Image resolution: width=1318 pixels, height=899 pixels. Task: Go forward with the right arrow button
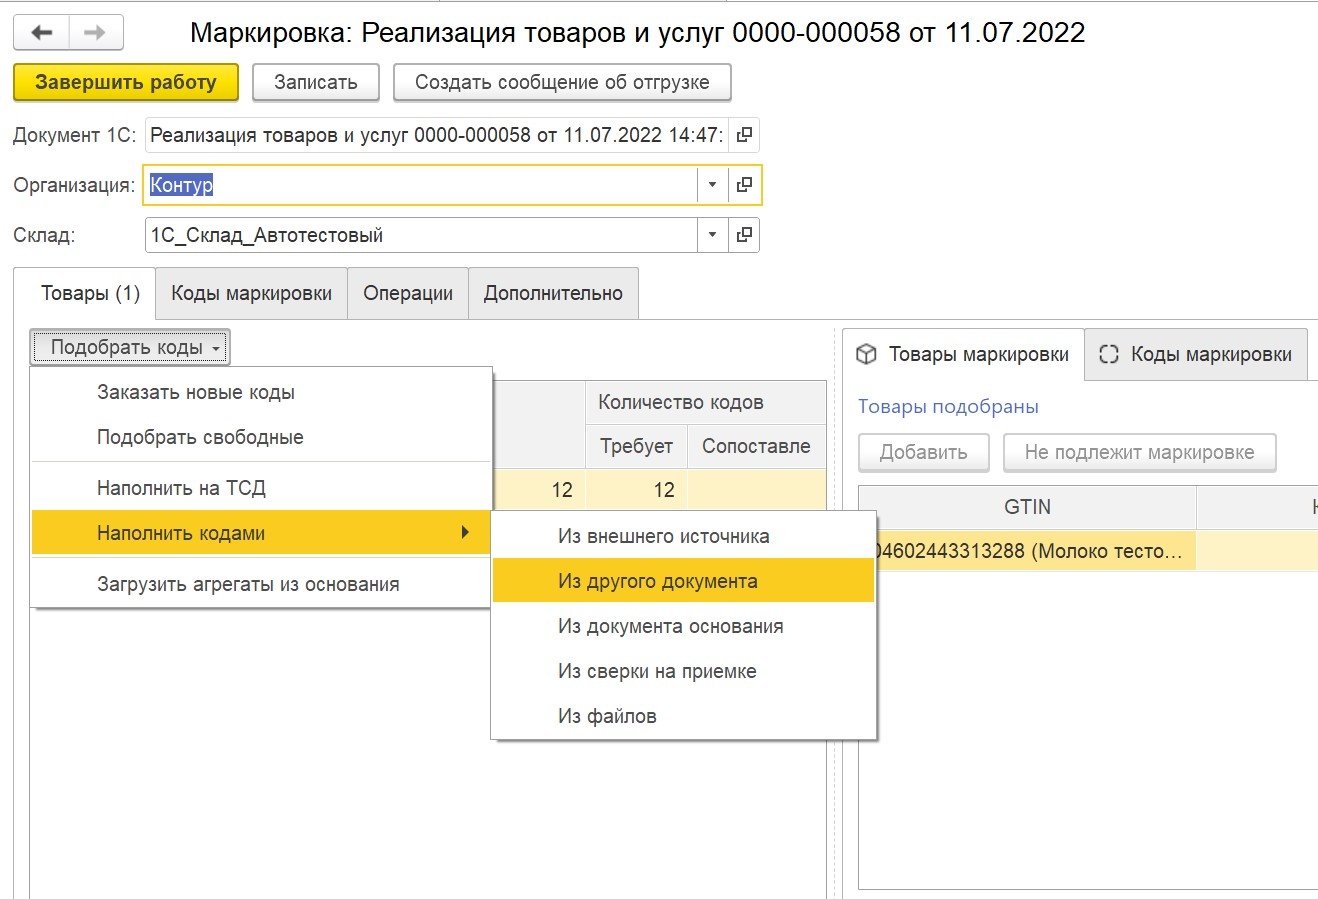pyautogui.click(x=96, y=33)
